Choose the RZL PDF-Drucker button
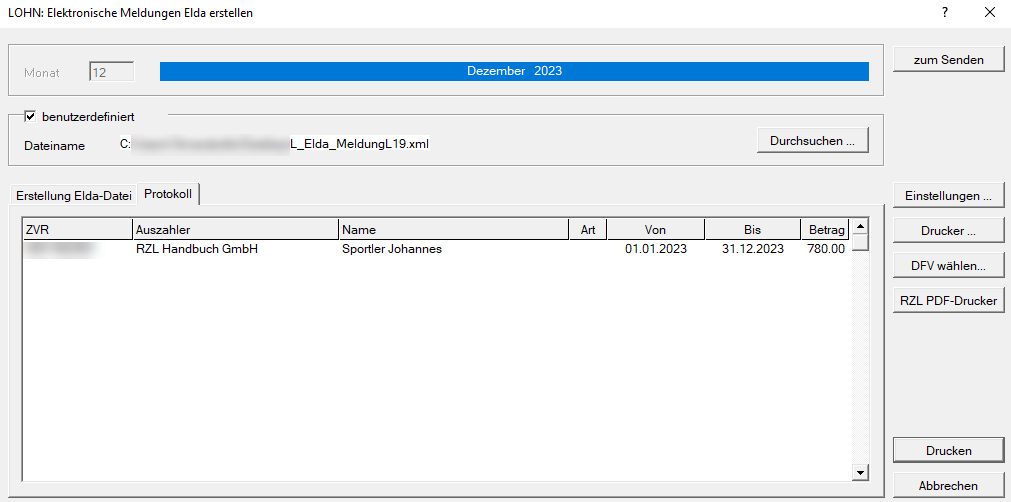Image resolution: width=1011 pixels, height=502 pixels. point(948,300)
